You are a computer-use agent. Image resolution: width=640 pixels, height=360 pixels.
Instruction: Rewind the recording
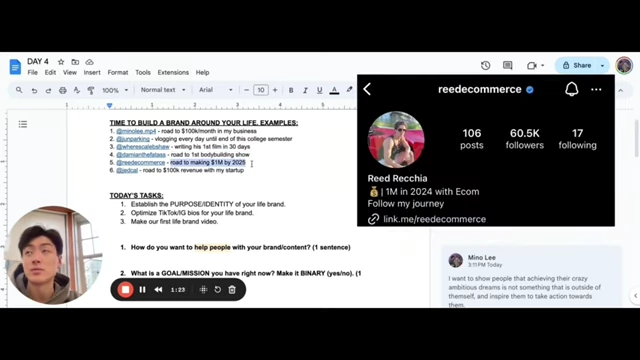click(158, 290)
